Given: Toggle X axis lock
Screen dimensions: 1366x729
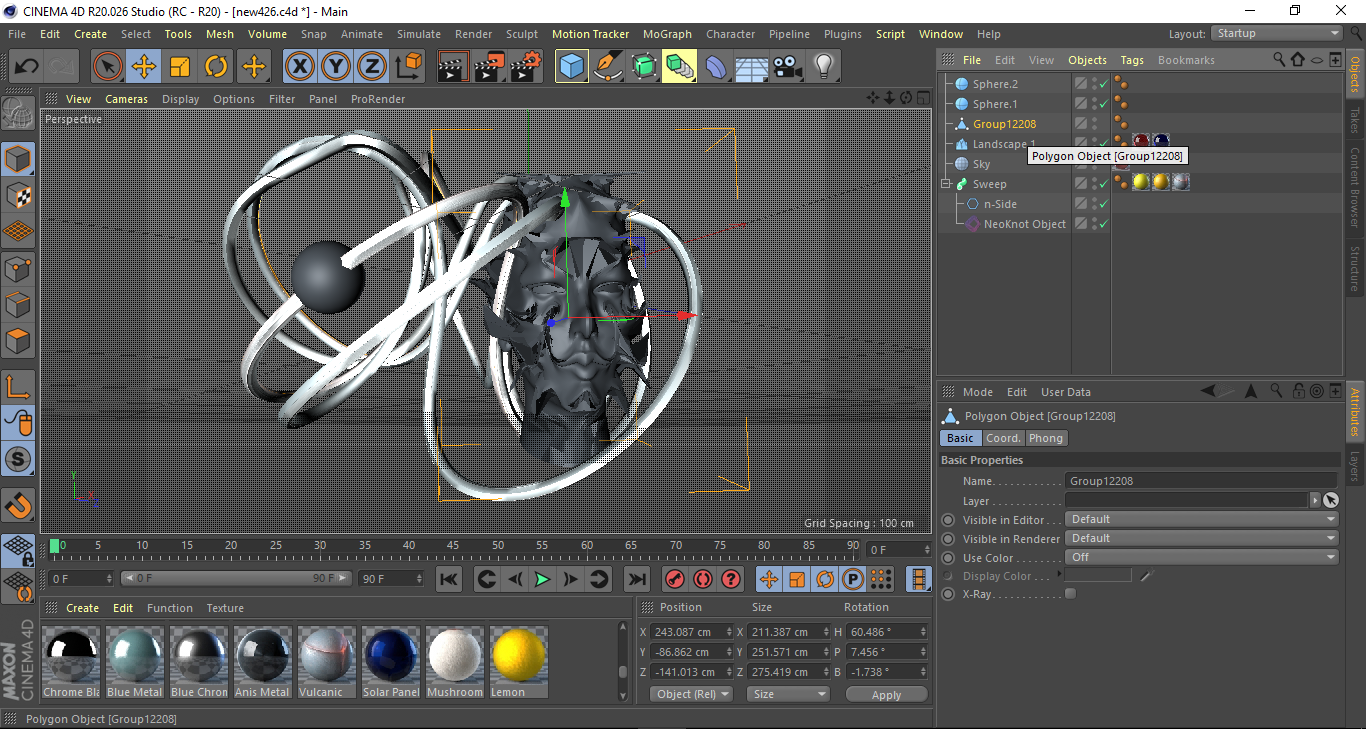Looking at the screenshot, I should 300,67.
